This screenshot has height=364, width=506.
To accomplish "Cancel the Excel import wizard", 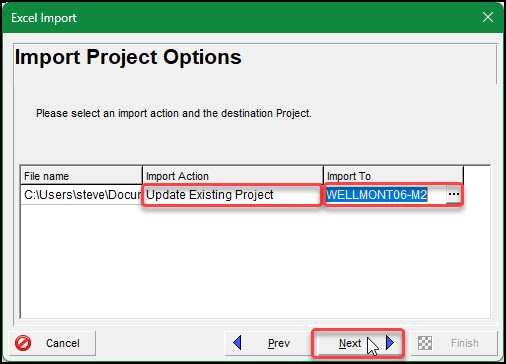I will (x=52, y=343).
